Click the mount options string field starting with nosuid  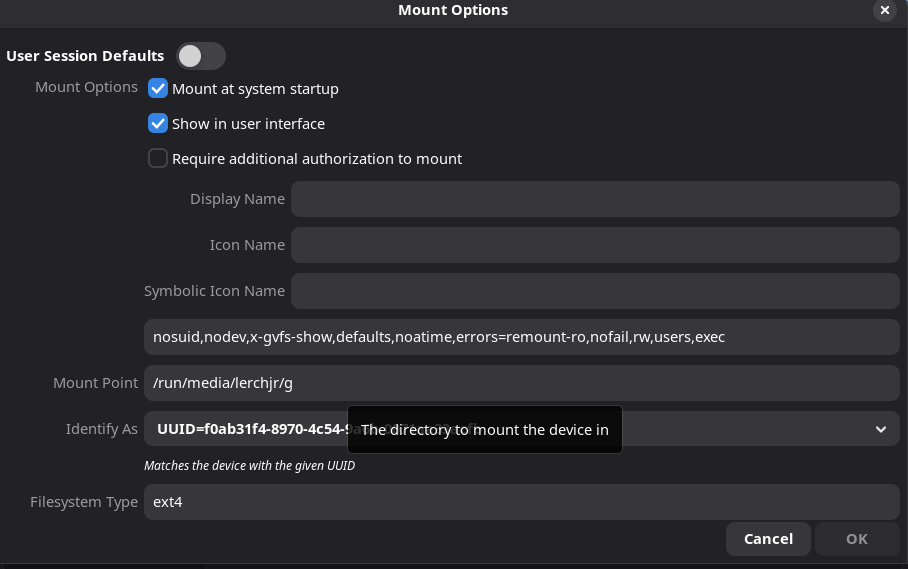(x=521, y=337)
